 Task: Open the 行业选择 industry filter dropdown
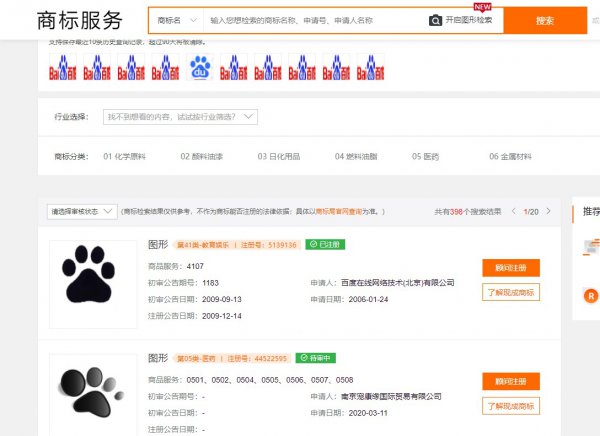pos(180,117)
